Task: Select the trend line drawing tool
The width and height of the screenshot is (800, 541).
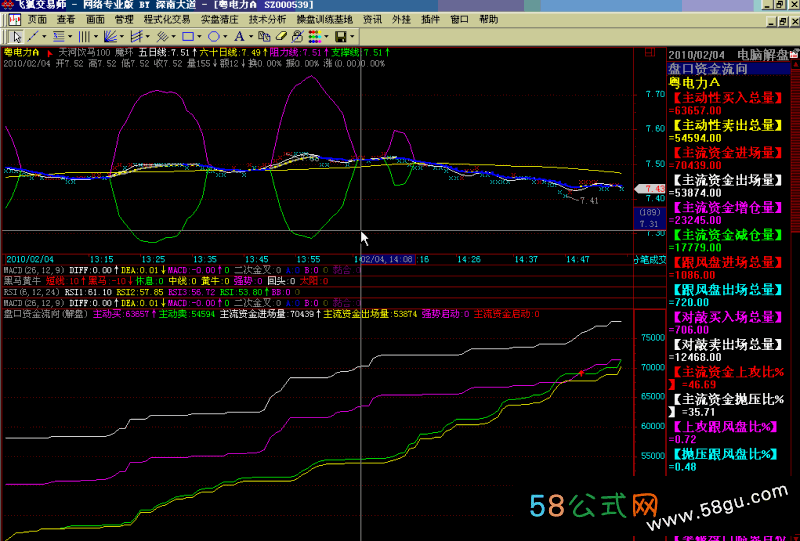Action: 33,37
